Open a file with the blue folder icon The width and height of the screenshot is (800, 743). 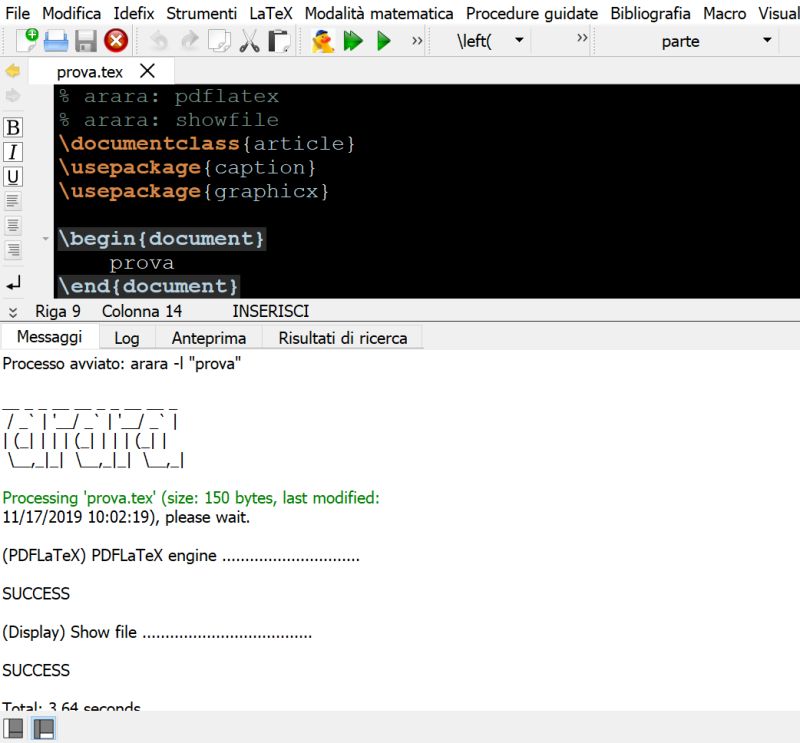56,41
